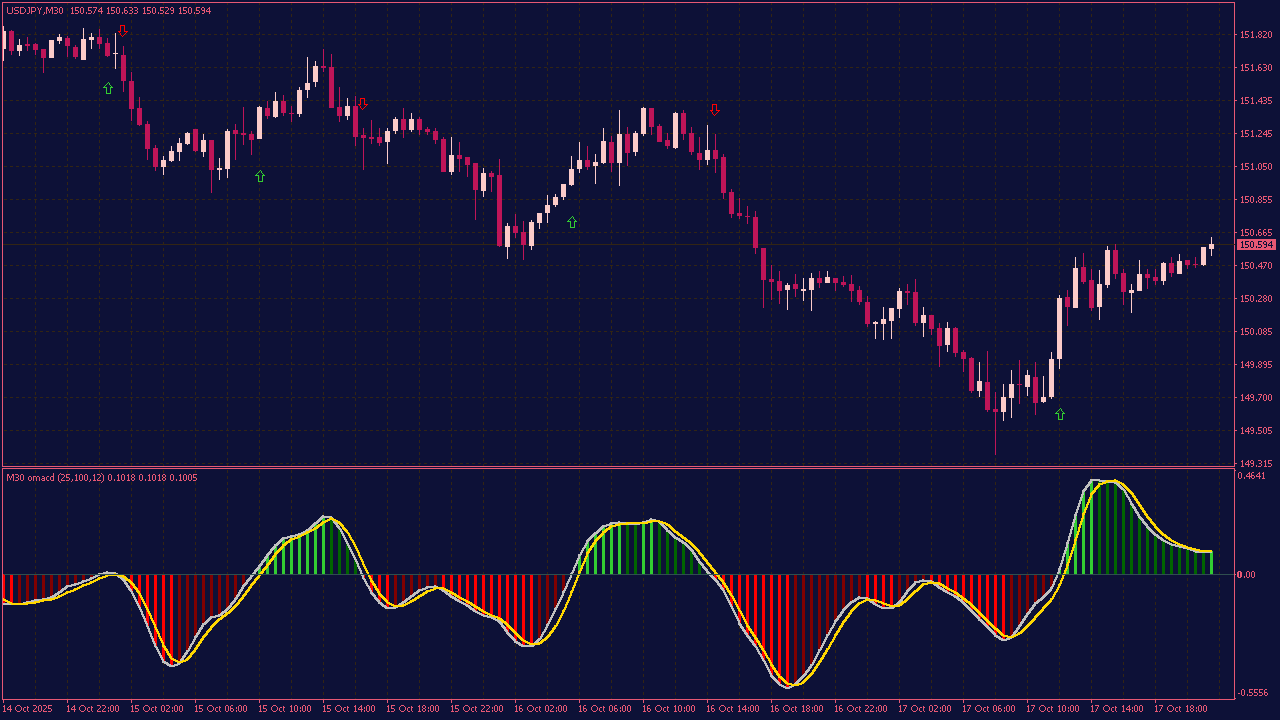1280x720 pixels.
Task: Select the M30 omacd (25,100,12) indicator label
Action: pyautogui.click(x=100, y=478)
